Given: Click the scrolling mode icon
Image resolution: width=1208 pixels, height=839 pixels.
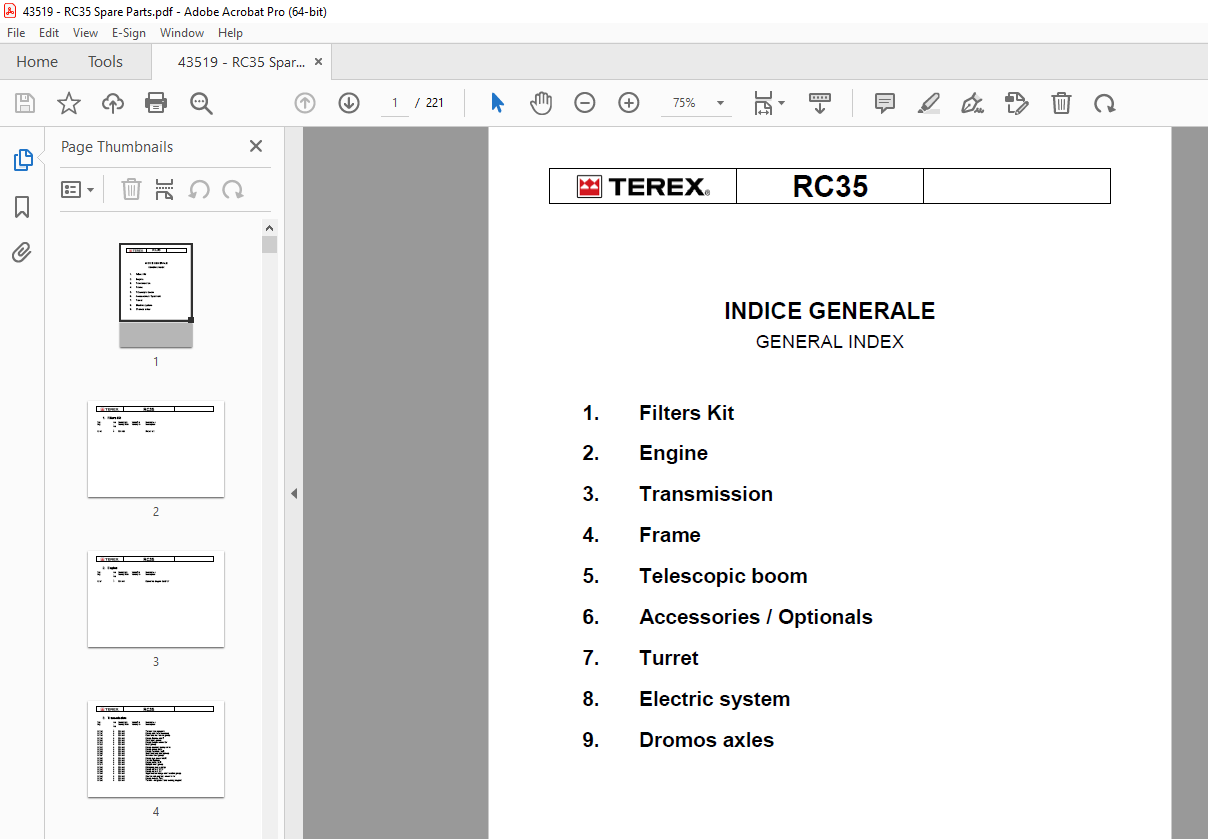Looking at the screenshot, I should pos(820,103).
